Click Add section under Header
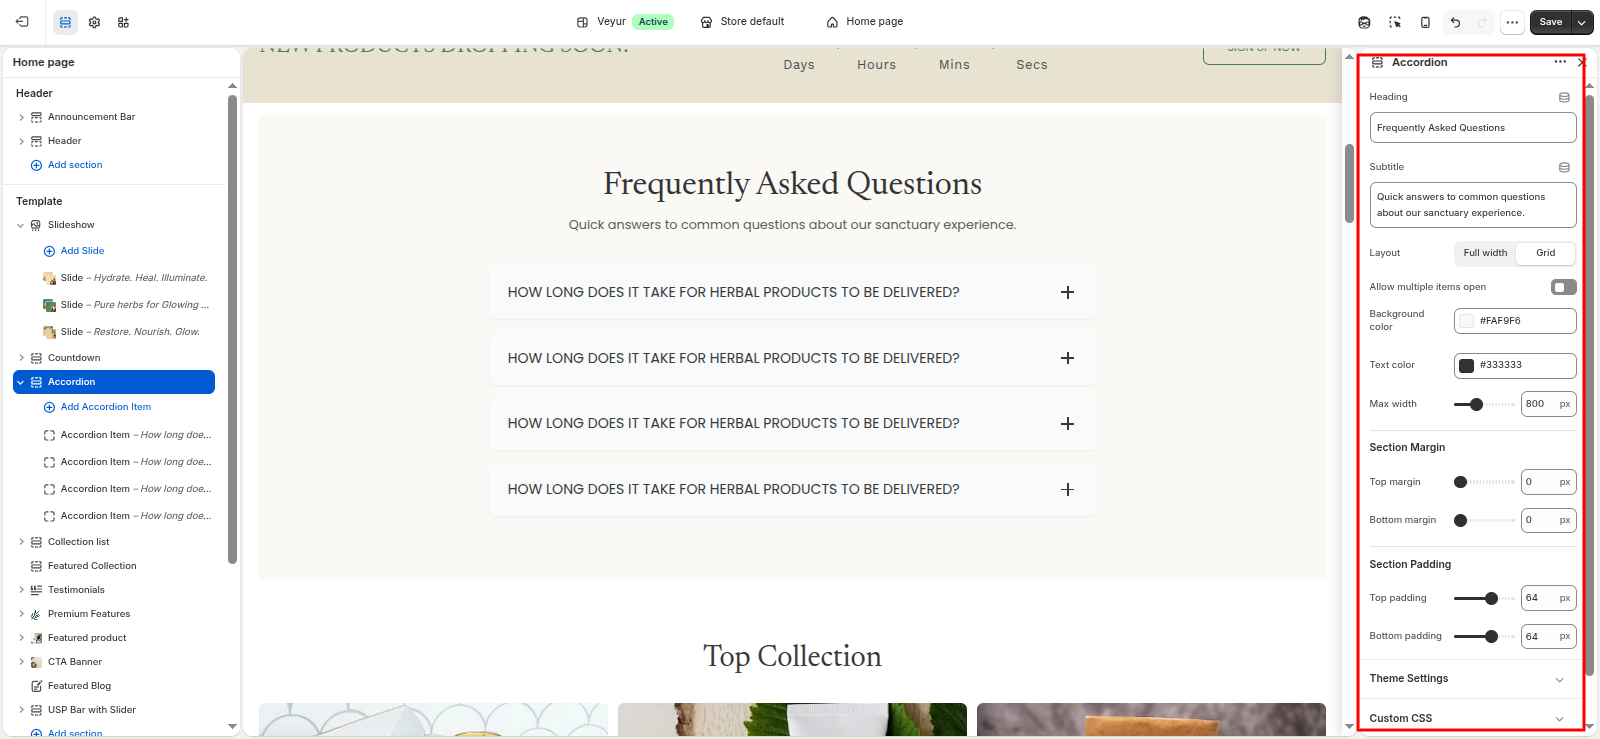The image size is (1600, 739). coord(75,165)
